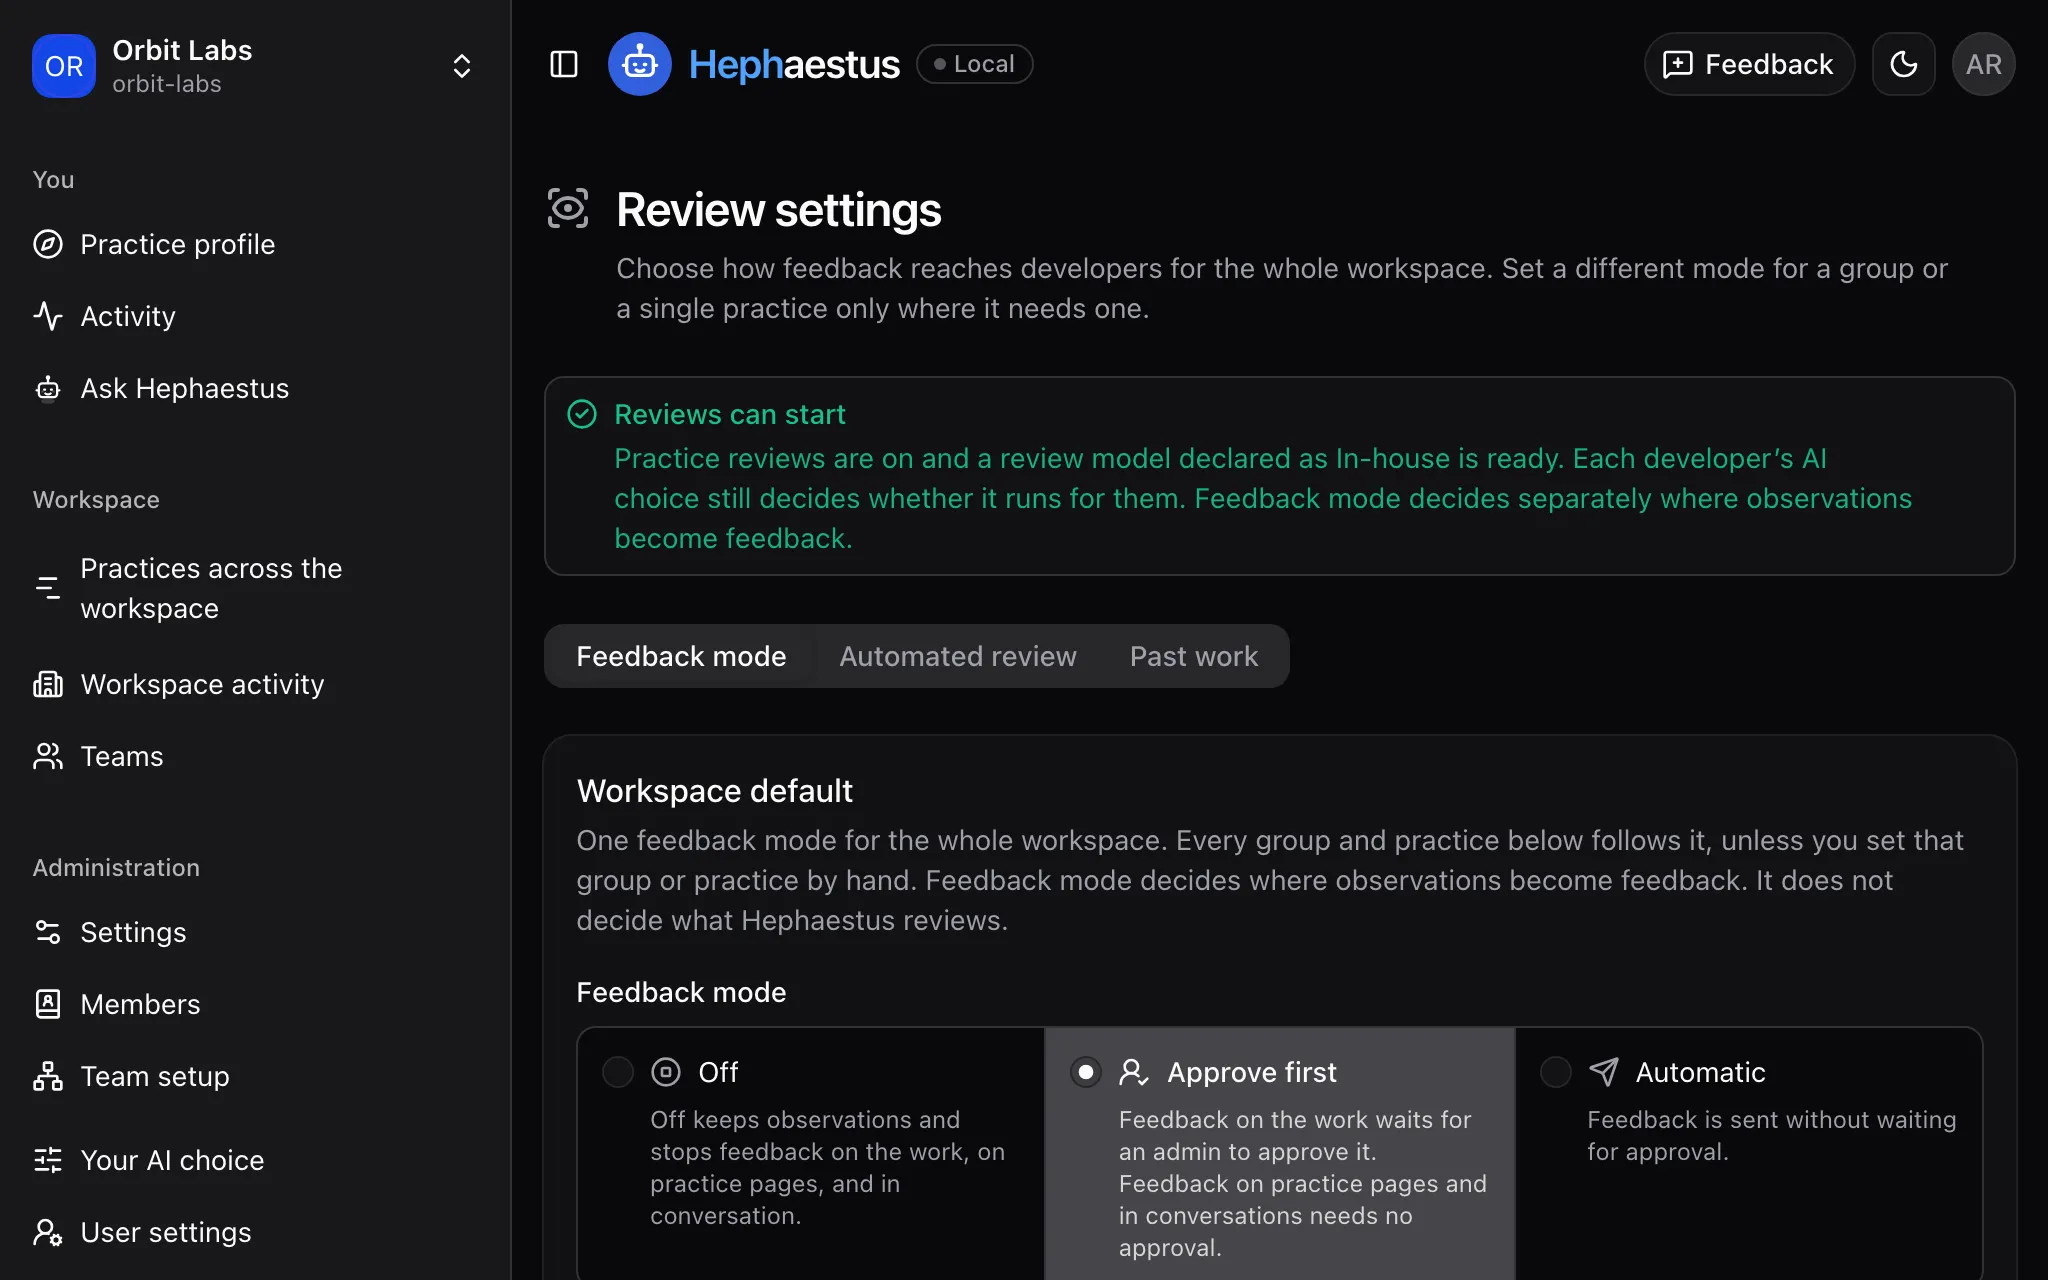Switch to the Past work tab

pyautogui.click(x=1194, y=656)
